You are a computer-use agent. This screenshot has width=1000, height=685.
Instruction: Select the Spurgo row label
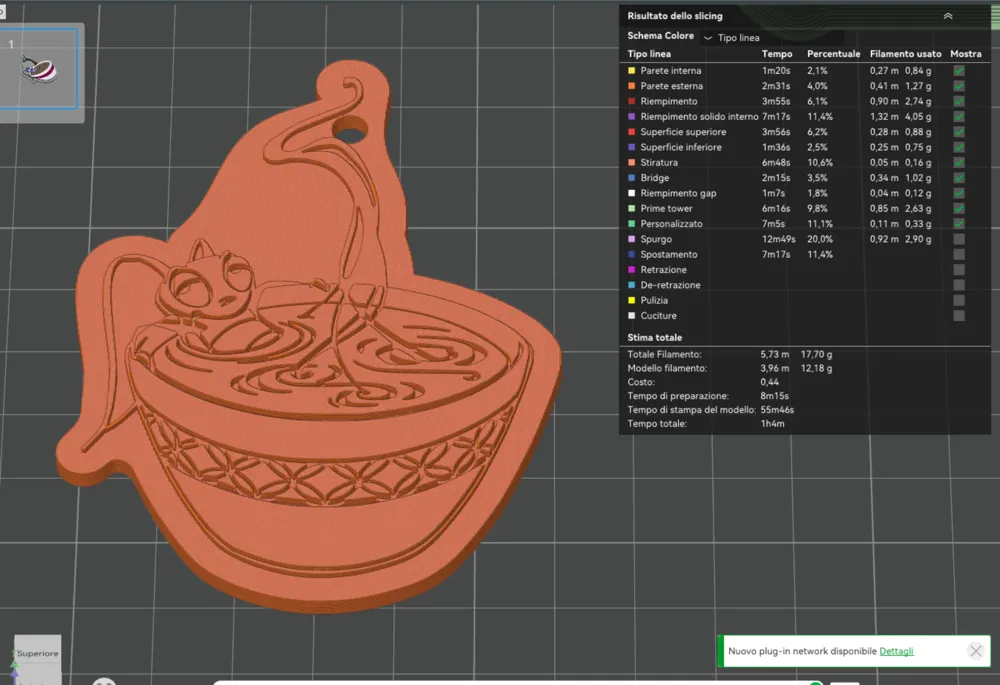point(656,239)
